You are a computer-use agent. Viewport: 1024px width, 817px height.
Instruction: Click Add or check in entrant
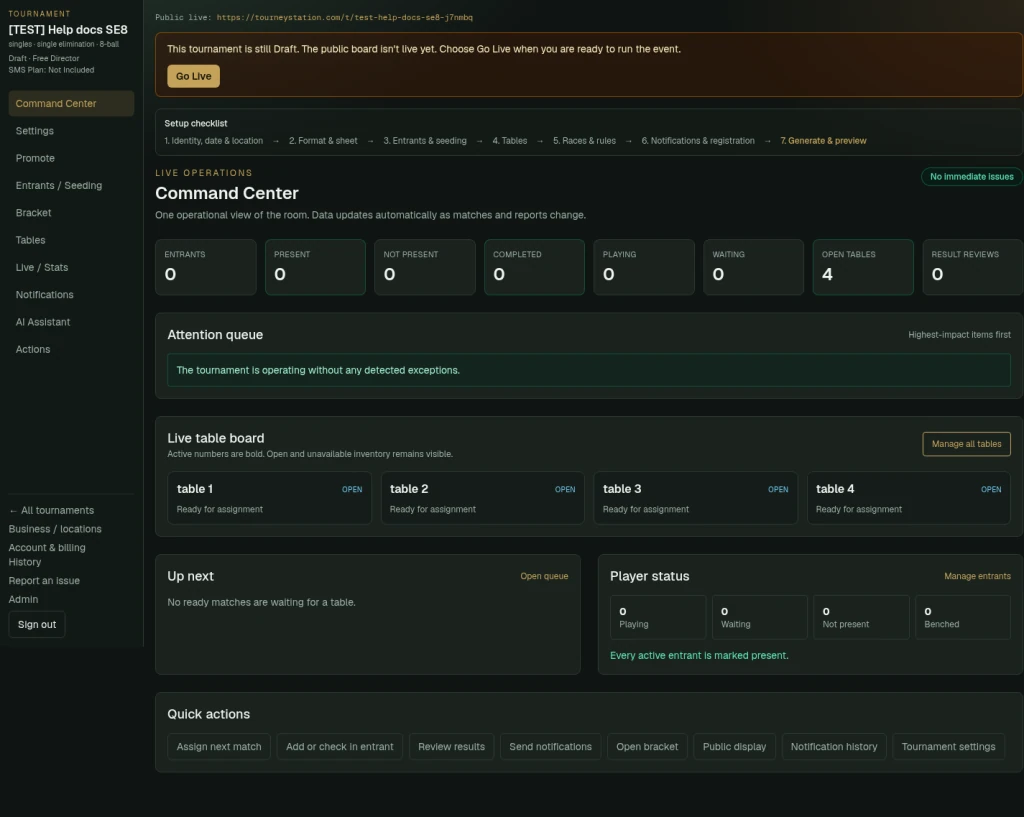pos(340,746)
